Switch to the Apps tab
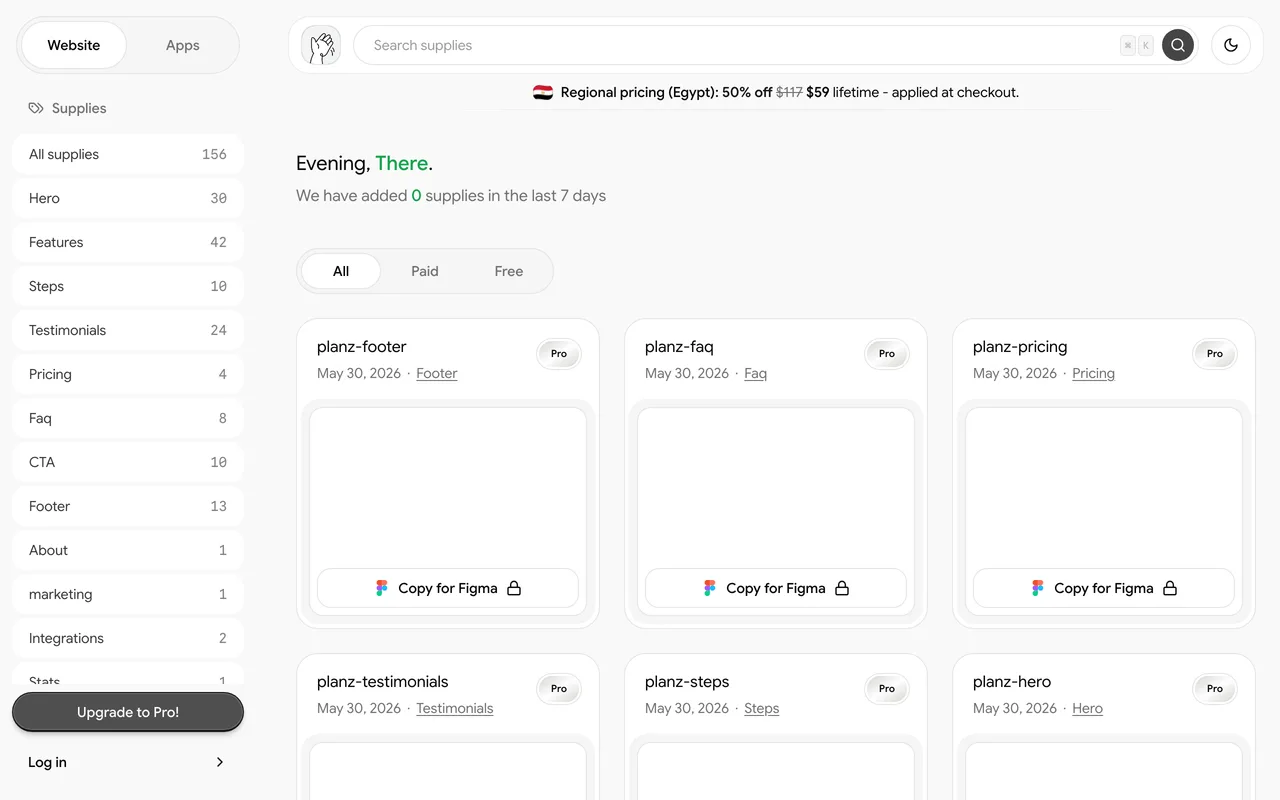 [183, 45]
